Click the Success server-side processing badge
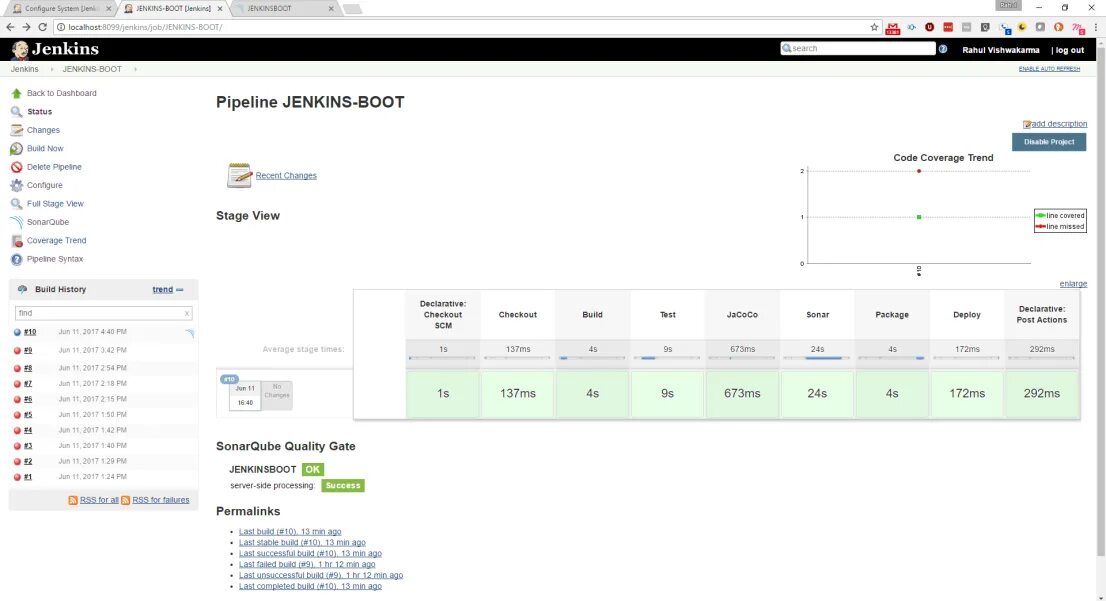 pyautogui.click(x=343, y=485)
